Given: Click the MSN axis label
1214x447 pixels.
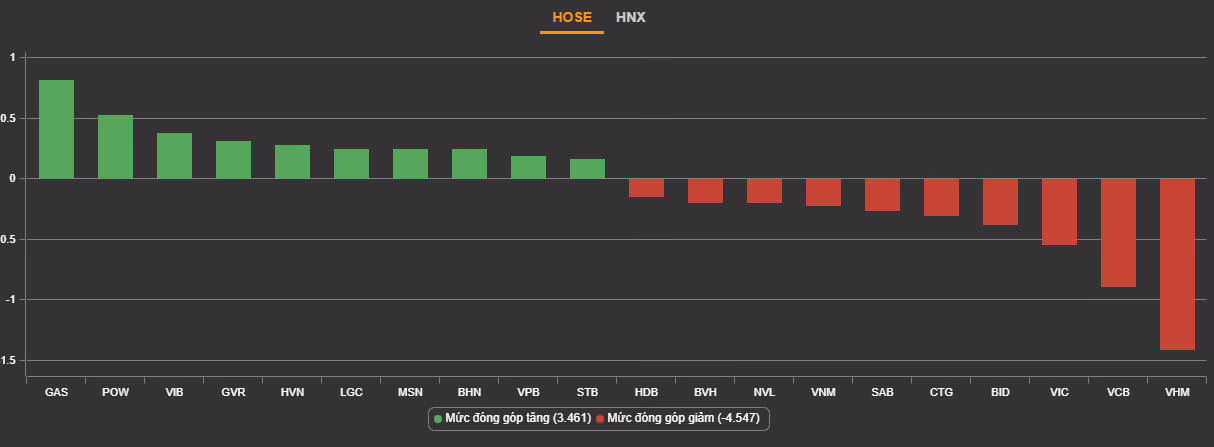Looking at the screenshot, I should (410, 393).
